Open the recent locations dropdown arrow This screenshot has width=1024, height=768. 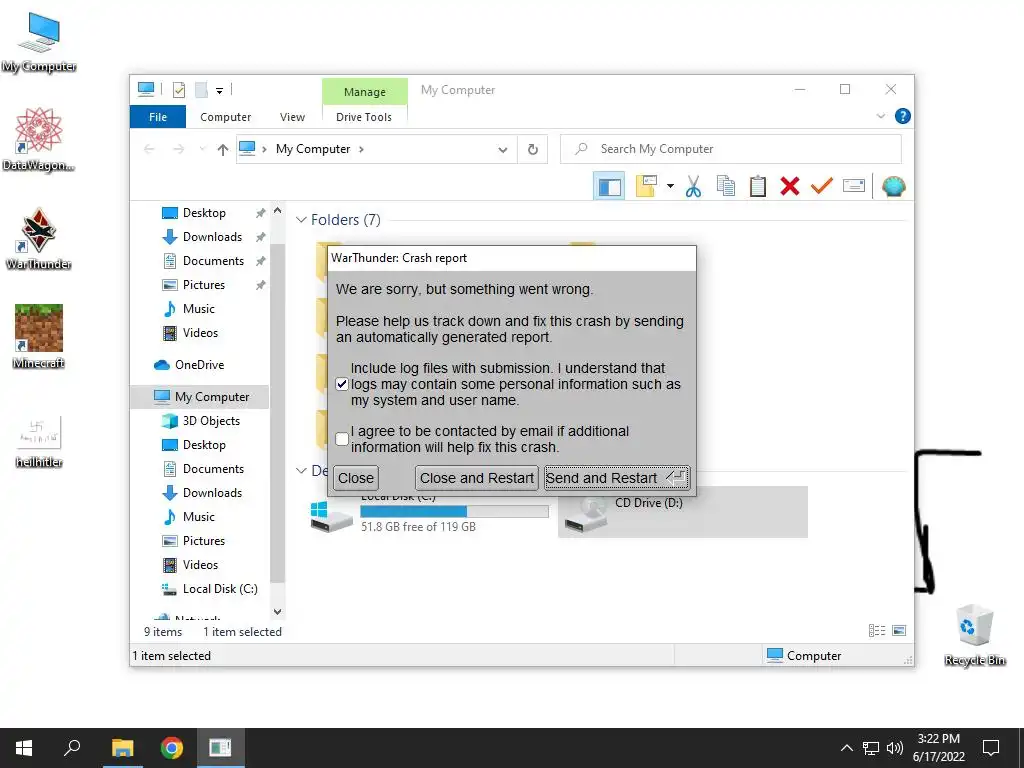tap(202, 150)
